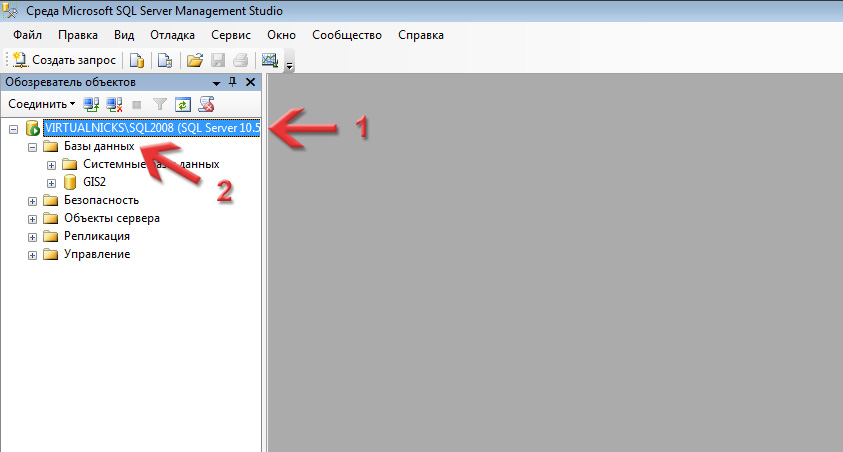Select the Базы данных tree item
This screenshot has height=452, width=843.
(x=99, y=146)
